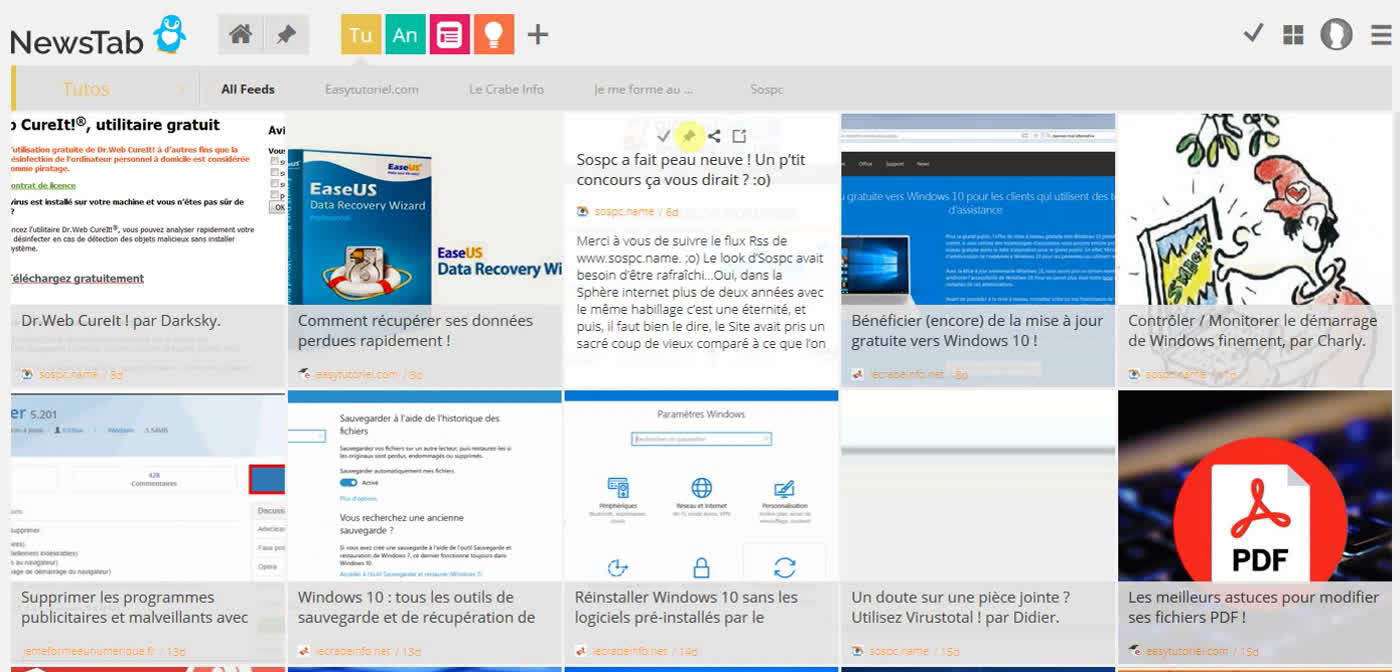The image size is (1400, 672).
Task: Open the programmes publicitaires article thumbnail
Action: tap(148, 486)
